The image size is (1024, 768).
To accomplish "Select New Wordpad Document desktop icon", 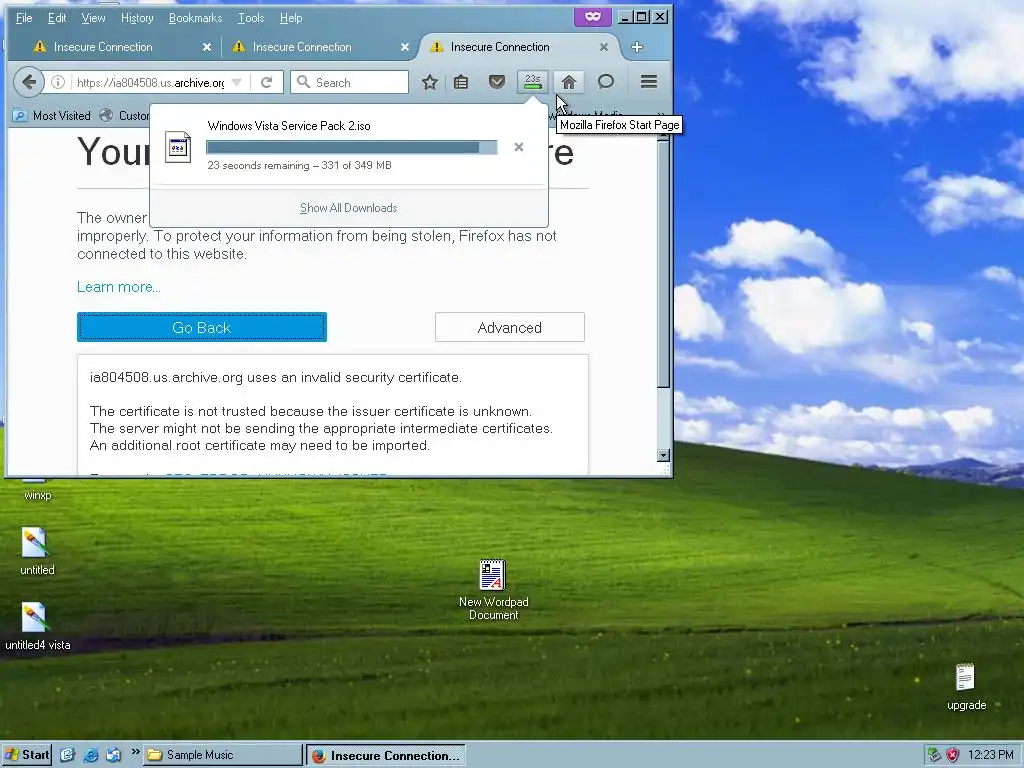I will [x=493, y=590].
